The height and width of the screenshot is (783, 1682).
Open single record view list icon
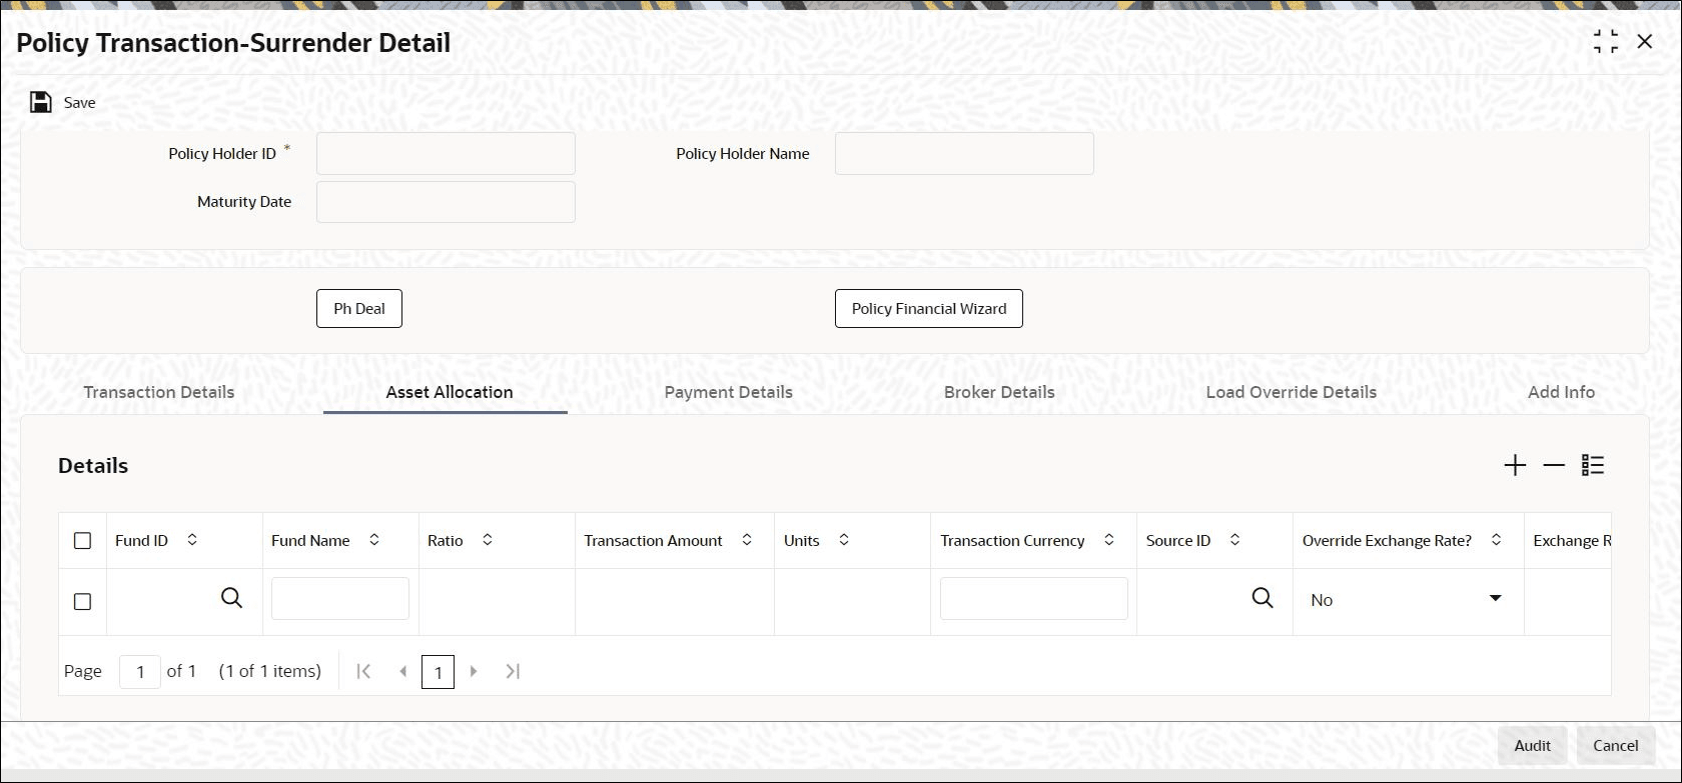(1593, 465)
